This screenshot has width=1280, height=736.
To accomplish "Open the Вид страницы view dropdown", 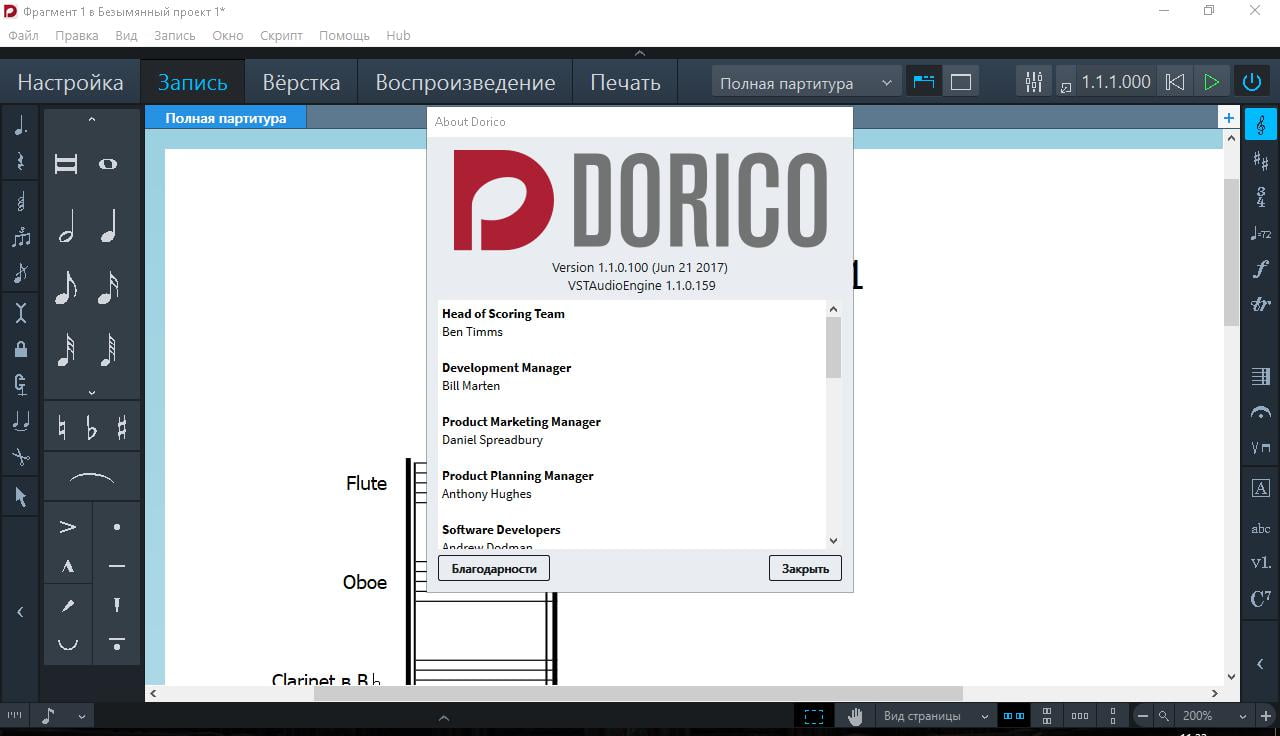I will click(x=936, y=716).
